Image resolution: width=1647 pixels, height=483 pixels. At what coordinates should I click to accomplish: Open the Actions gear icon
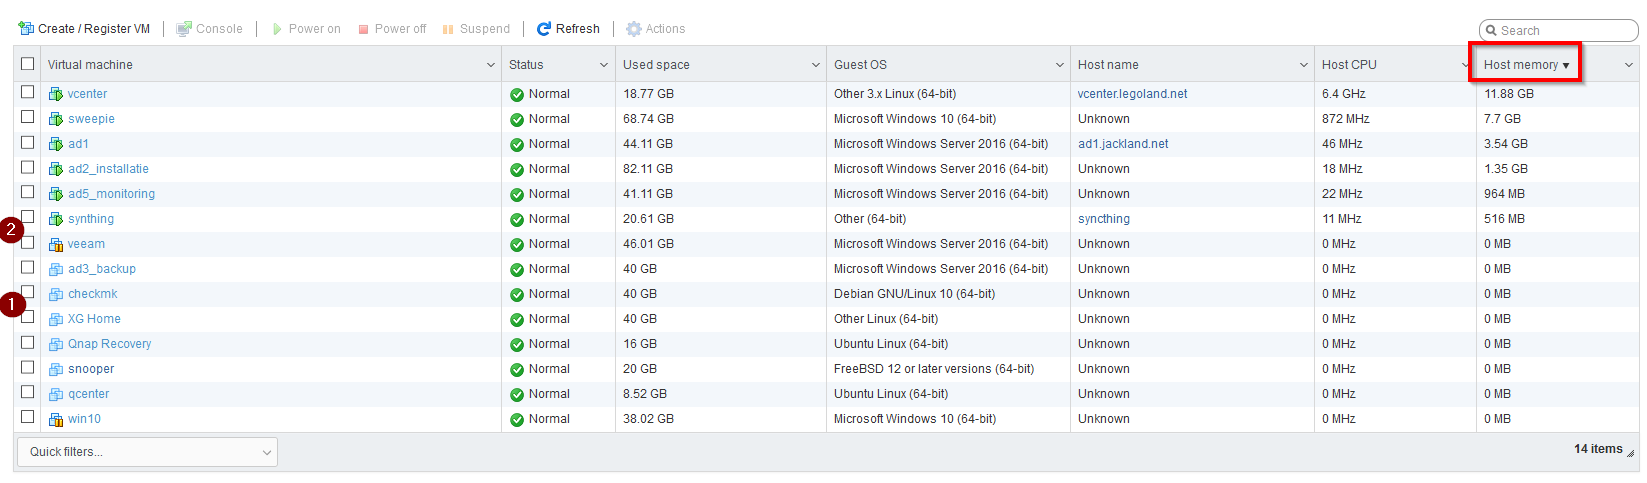tap(633, 29)
